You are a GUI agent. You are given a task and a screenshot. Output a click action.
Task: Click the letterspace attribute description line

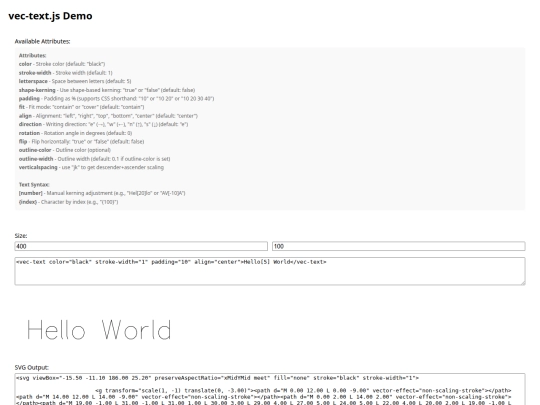75,81
